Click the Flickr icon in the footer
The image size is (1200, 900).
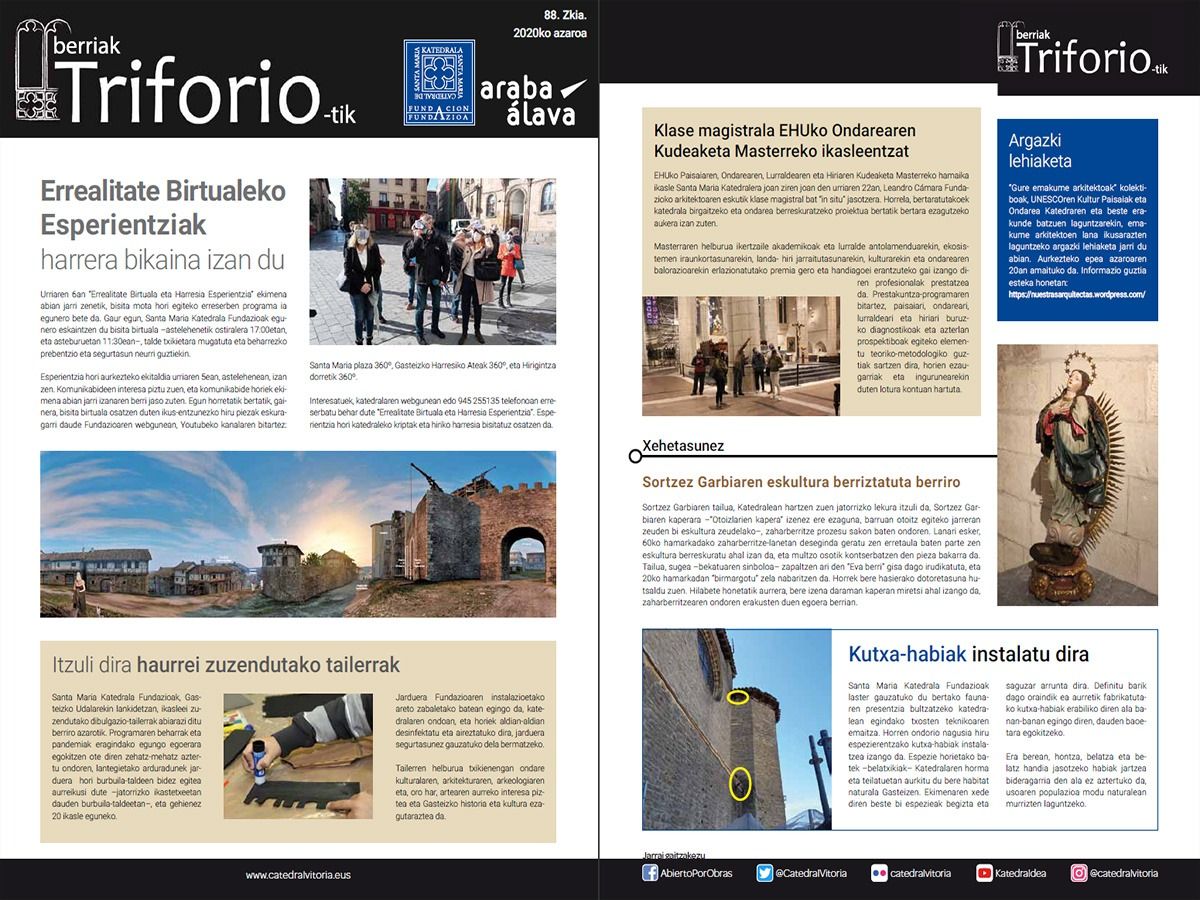[x=879, y=873]
